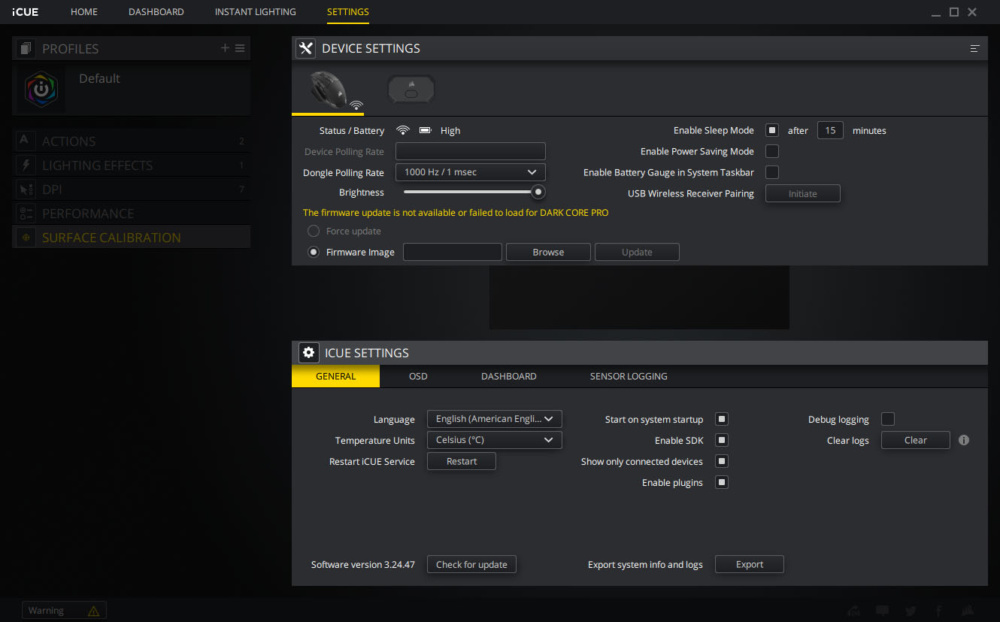Click the Clear logs info icon

click(964, 440)
